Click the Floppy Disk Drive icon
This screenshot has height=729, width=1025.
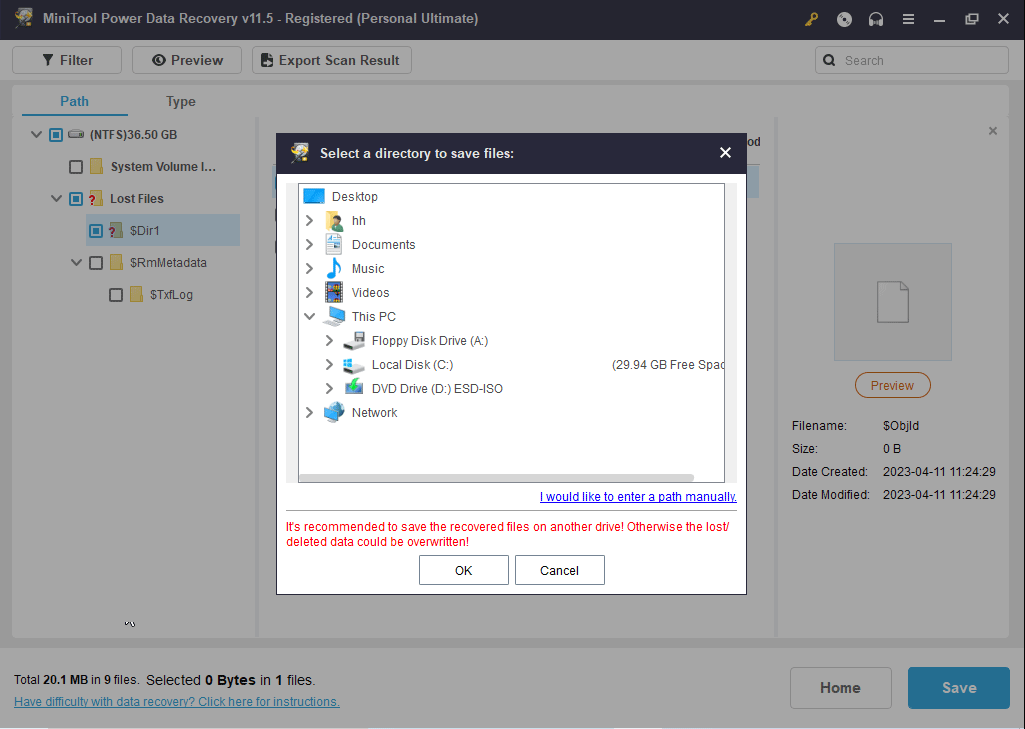tap(354, 341)
